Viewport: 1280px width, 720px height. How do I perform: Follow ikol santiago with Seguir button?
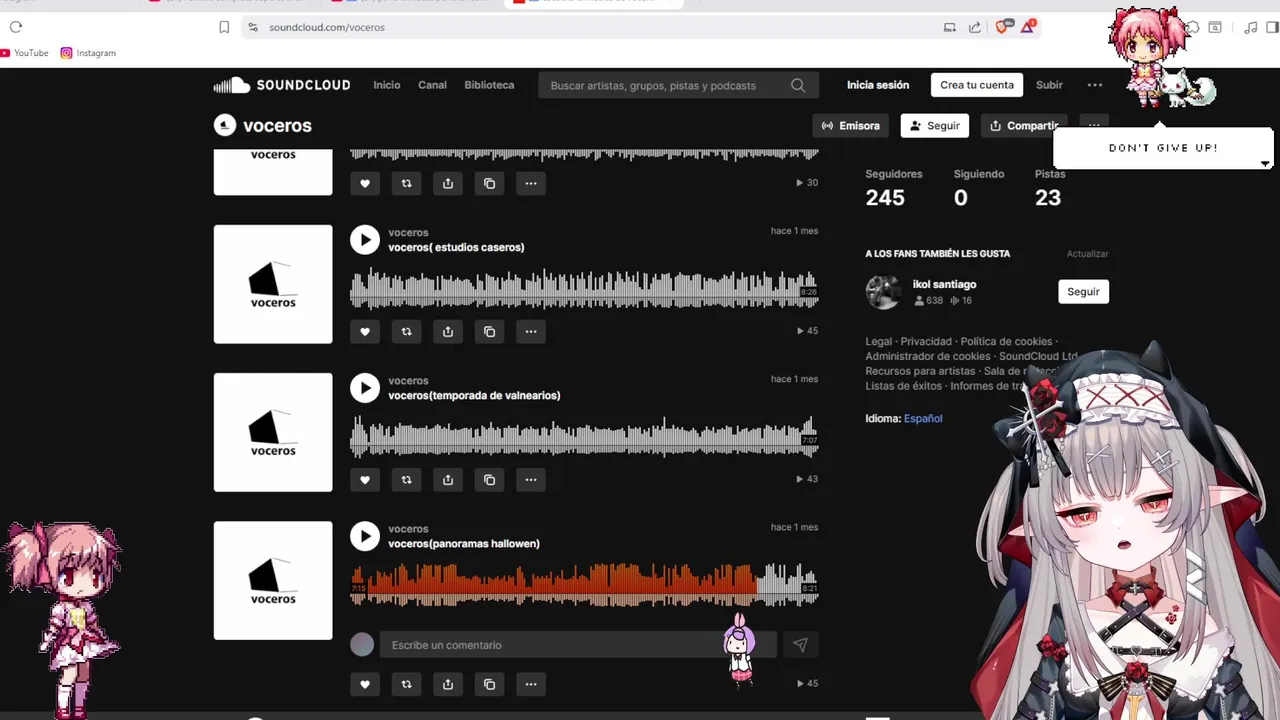[x=1083, y=292]
